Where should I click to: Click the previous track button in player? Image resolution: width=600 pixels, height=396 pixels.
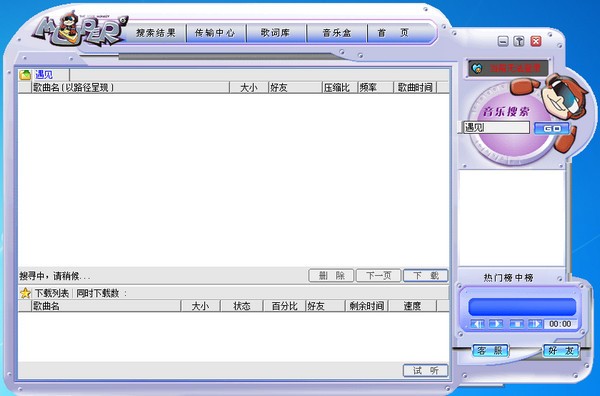pyautogui.click(x=477, y=324)
